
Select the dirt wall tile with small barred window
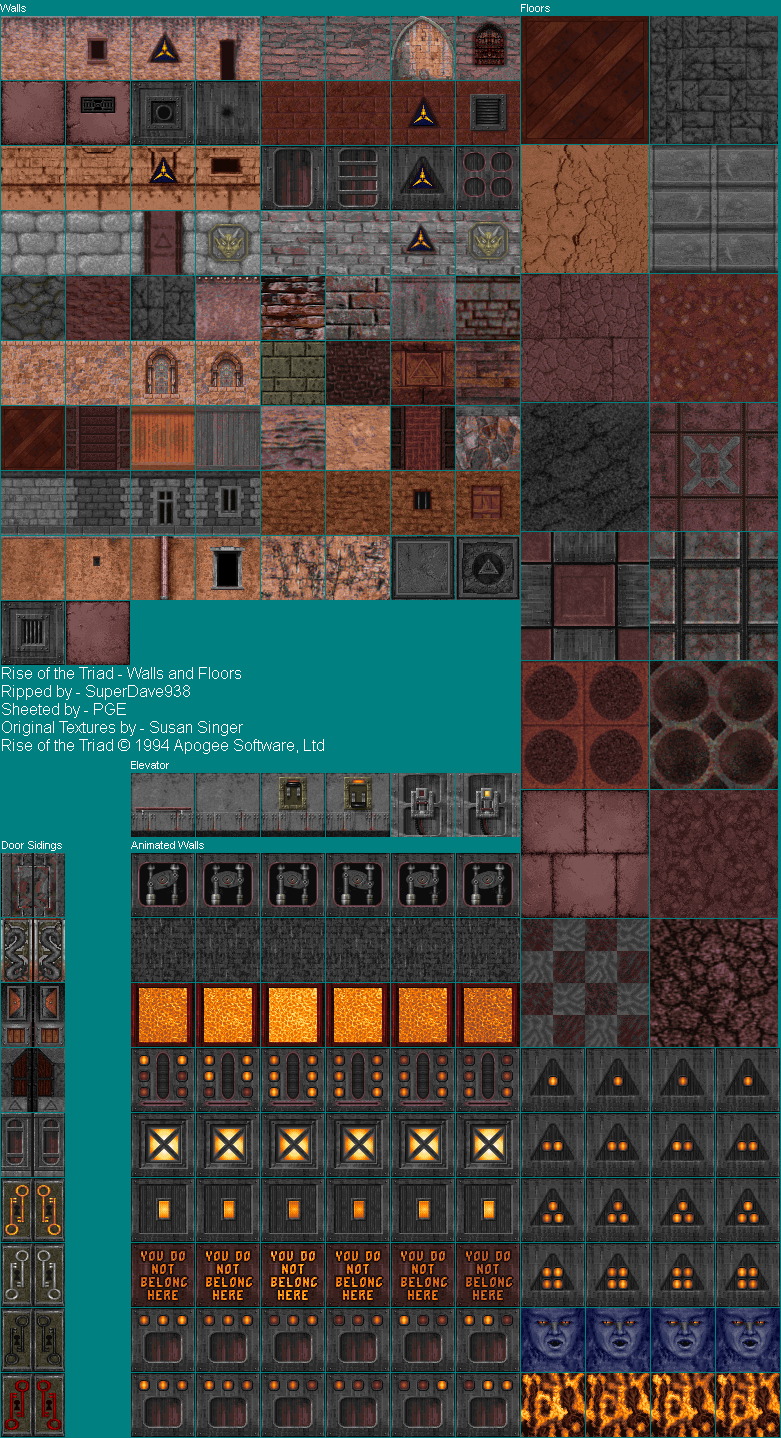(x=423, y=503)
